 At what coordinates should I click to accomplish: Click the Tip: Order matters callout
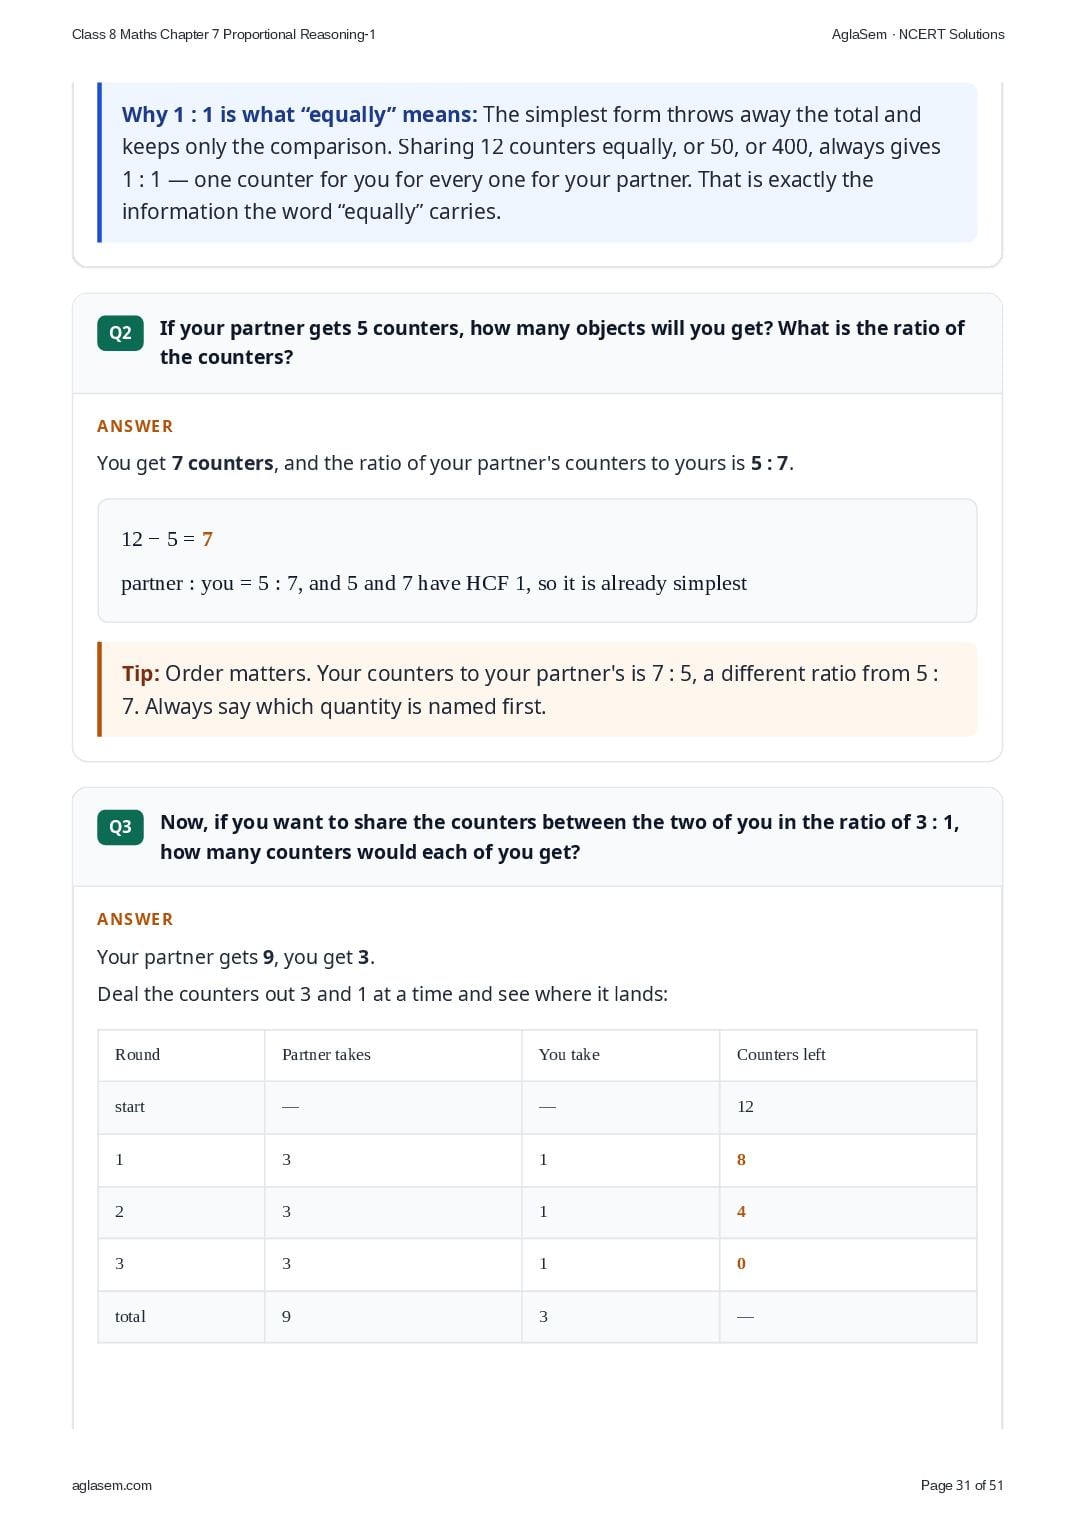[x=537, y=689]
